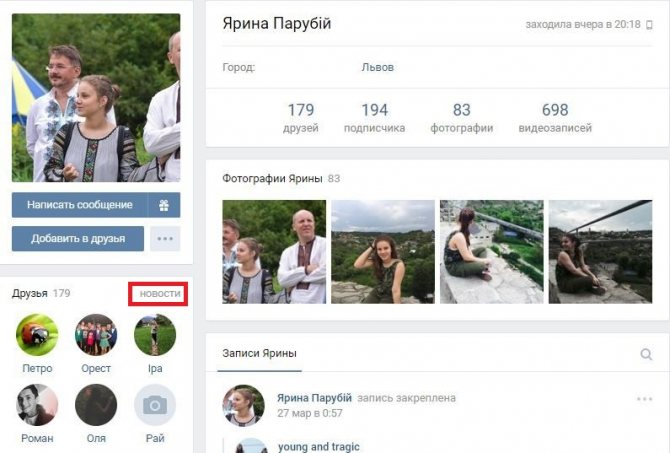Click the search icon in Записи Ярины
This screenshot has width=670, height=453.
point(646,354)
